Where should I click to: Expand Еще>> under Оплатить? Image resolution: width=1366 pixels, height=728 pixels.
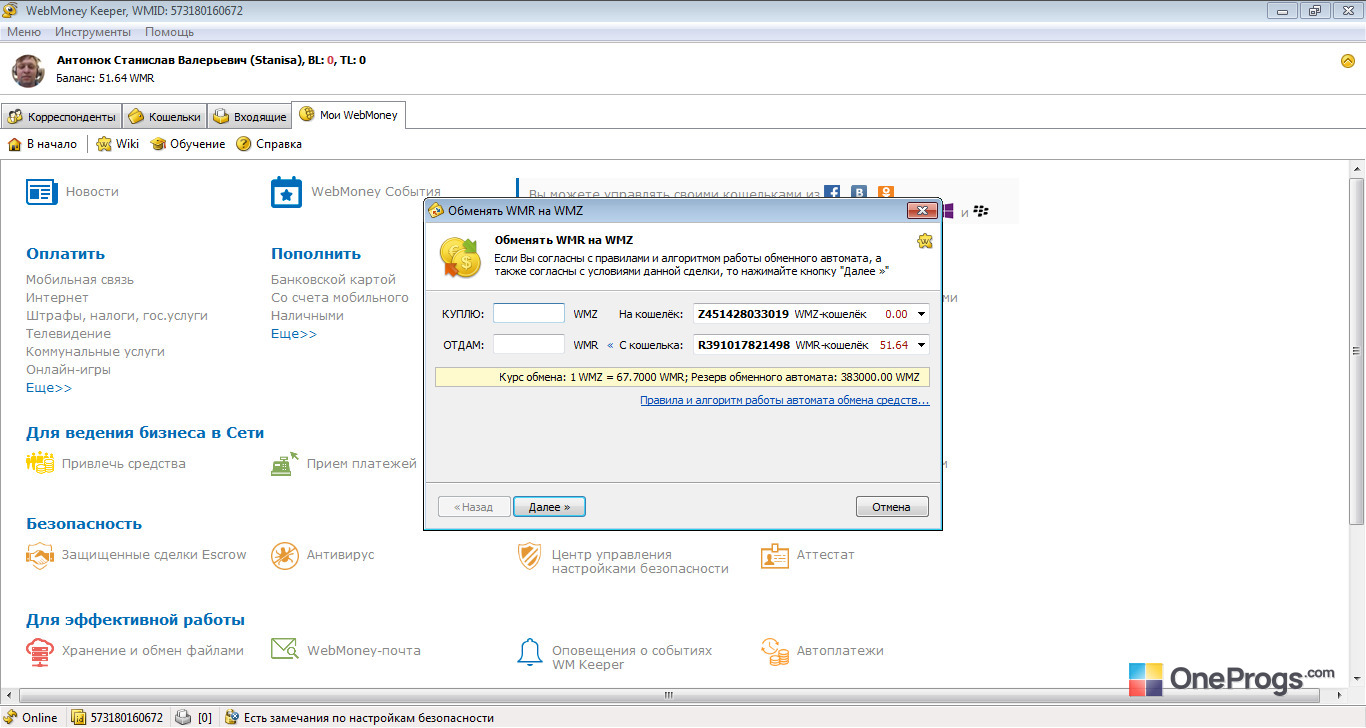(49, 388)
